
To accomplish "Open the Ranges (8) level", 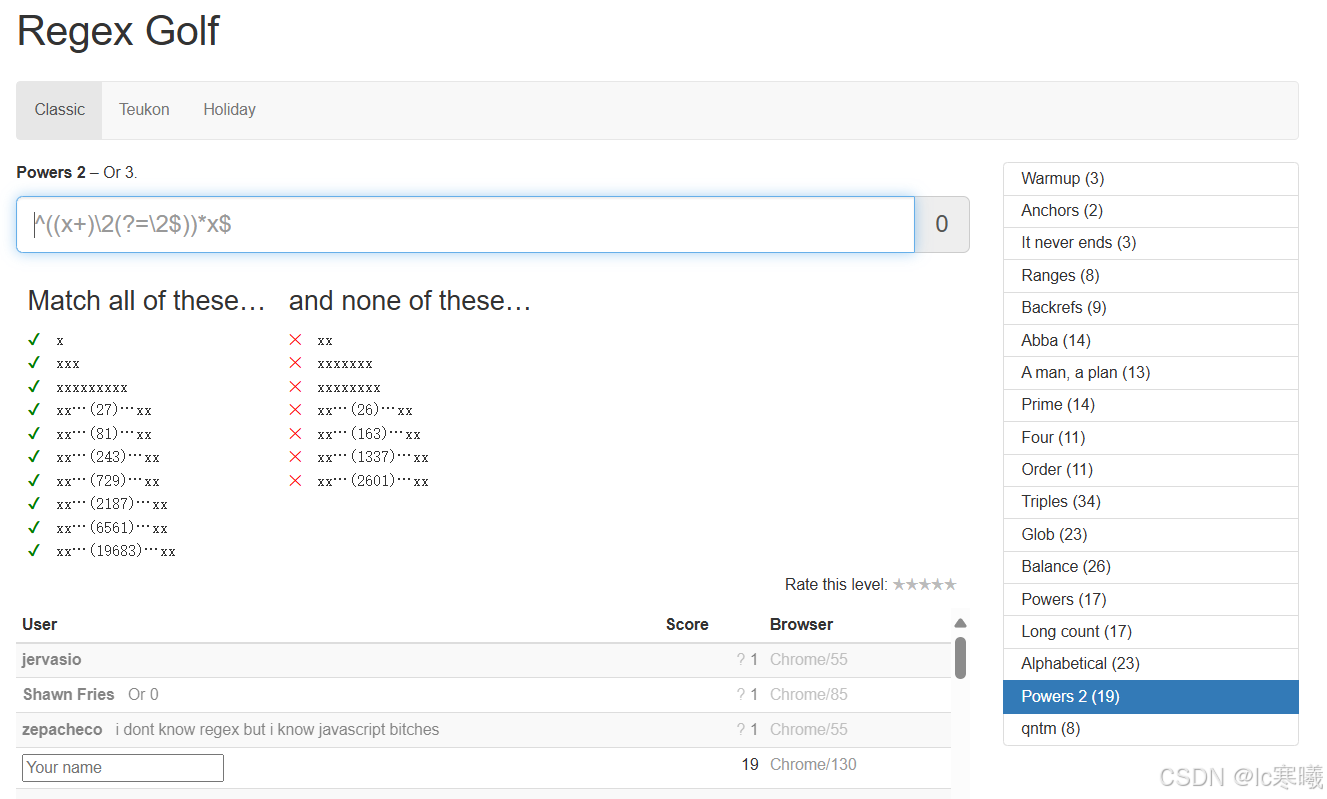I will point(1150,276).
